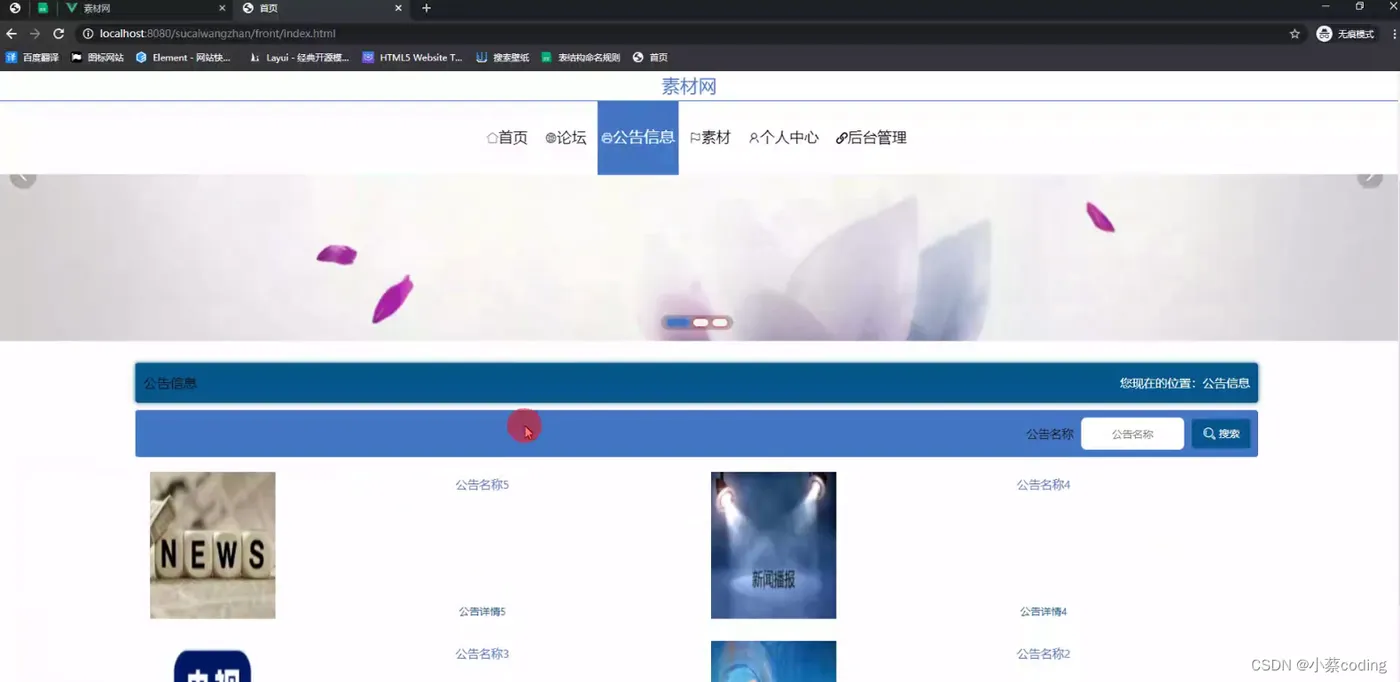1400x682 pixels.
Task: Open the Element bookmark
Action: (183, 58)
